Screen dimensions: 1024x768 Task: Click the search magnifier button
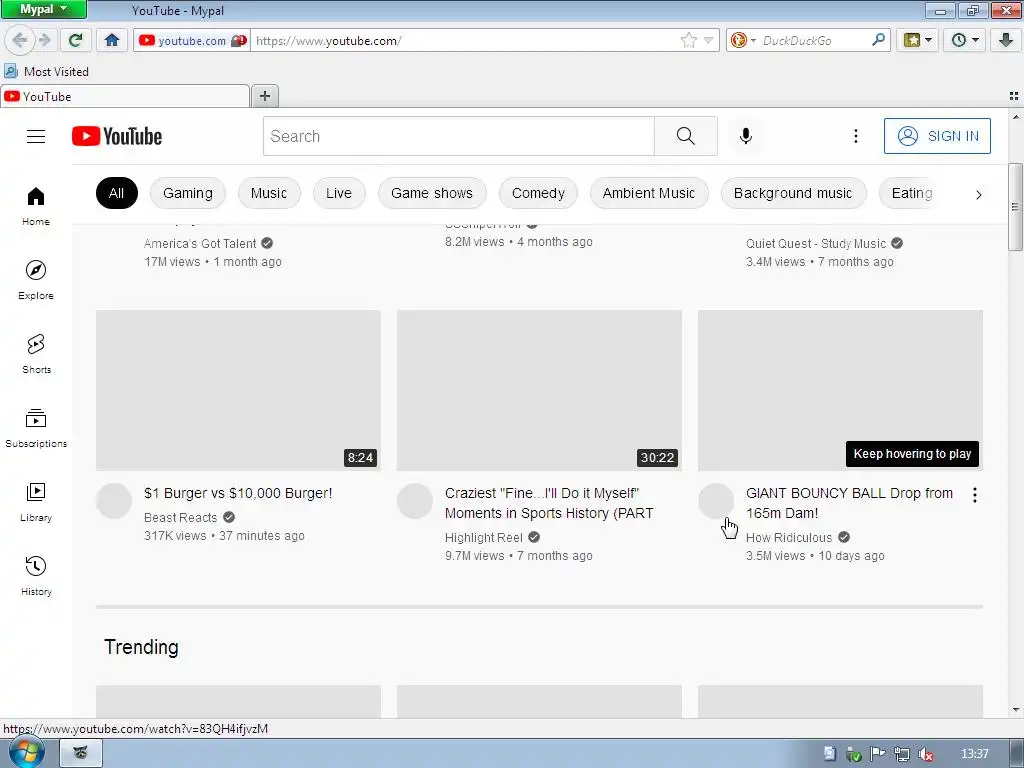click(686, 136)
